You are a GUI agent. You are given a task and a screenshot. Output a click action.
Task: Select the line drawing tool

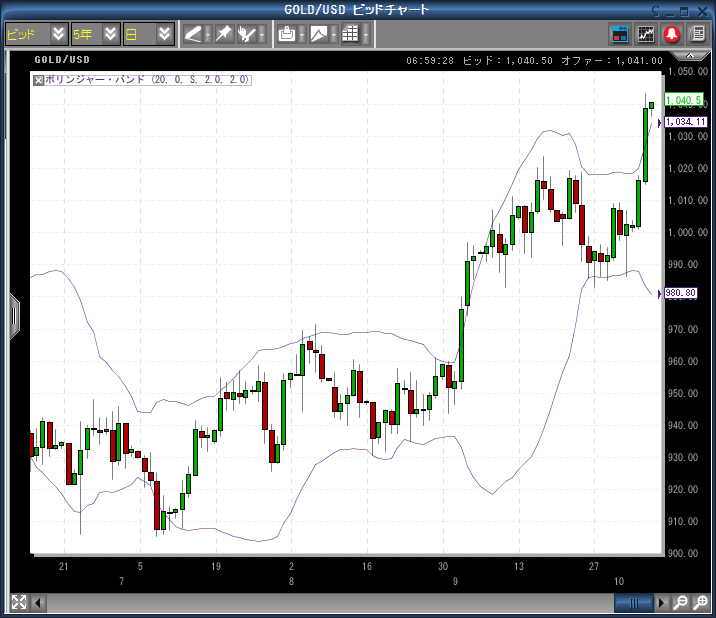coord(193,34)
